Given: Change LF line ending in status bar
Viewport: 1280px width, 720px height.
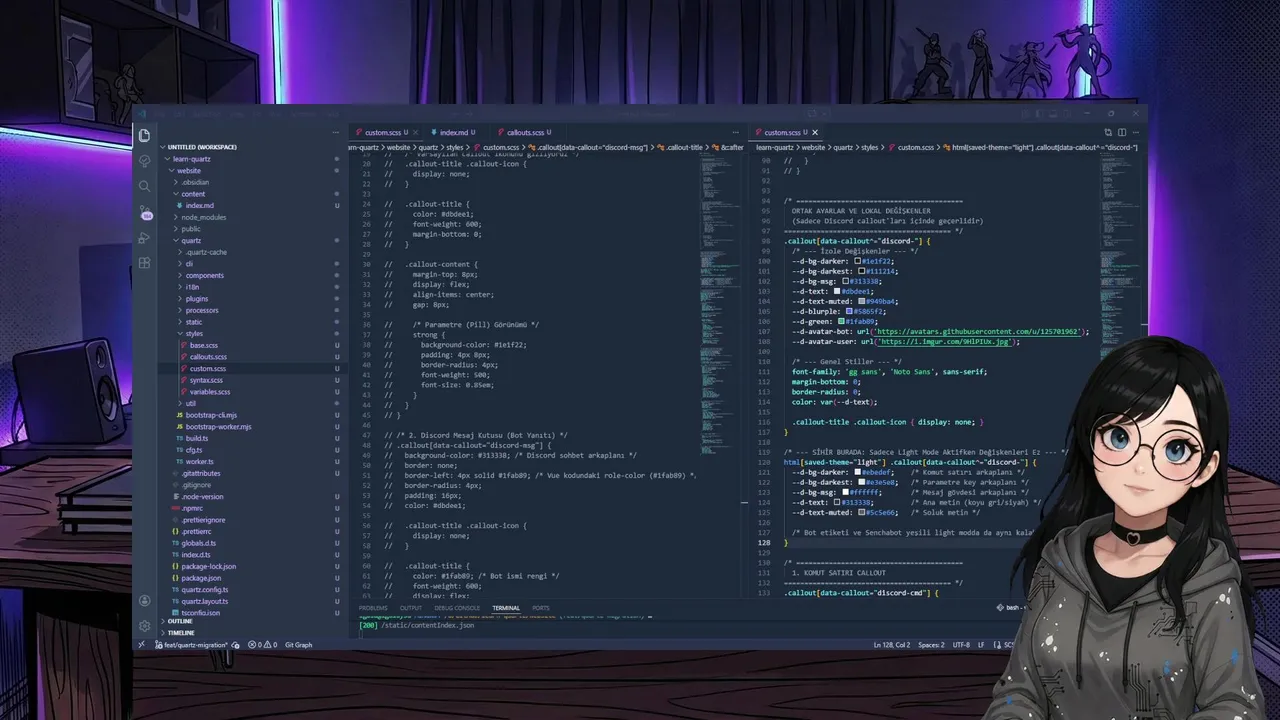Looking at the screenshot, I should [x=981, y=645].
